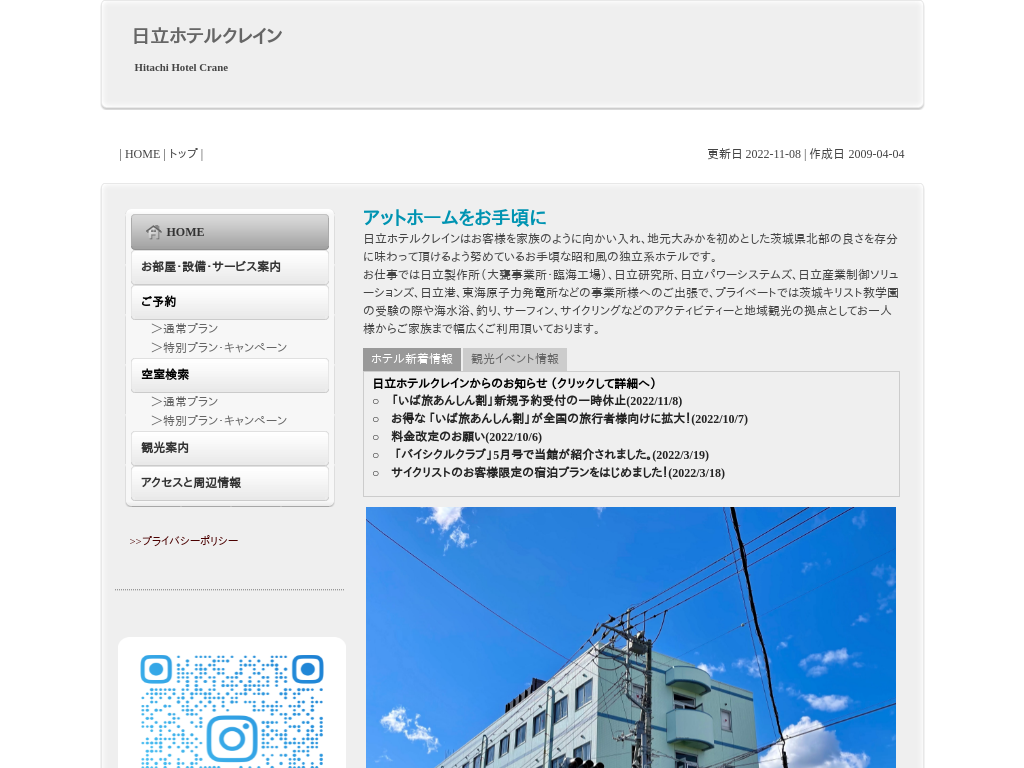Click the 日立ホテルクレインからのお知らせ heading
1024x768 pixels.
(x=515, y=383)
